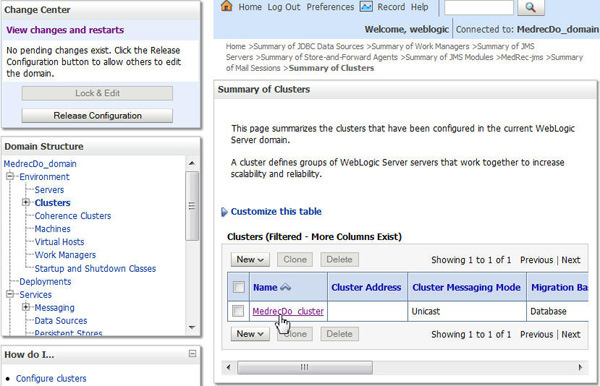
Task: Click the top Previous pagination link
Action: point(536,260)
